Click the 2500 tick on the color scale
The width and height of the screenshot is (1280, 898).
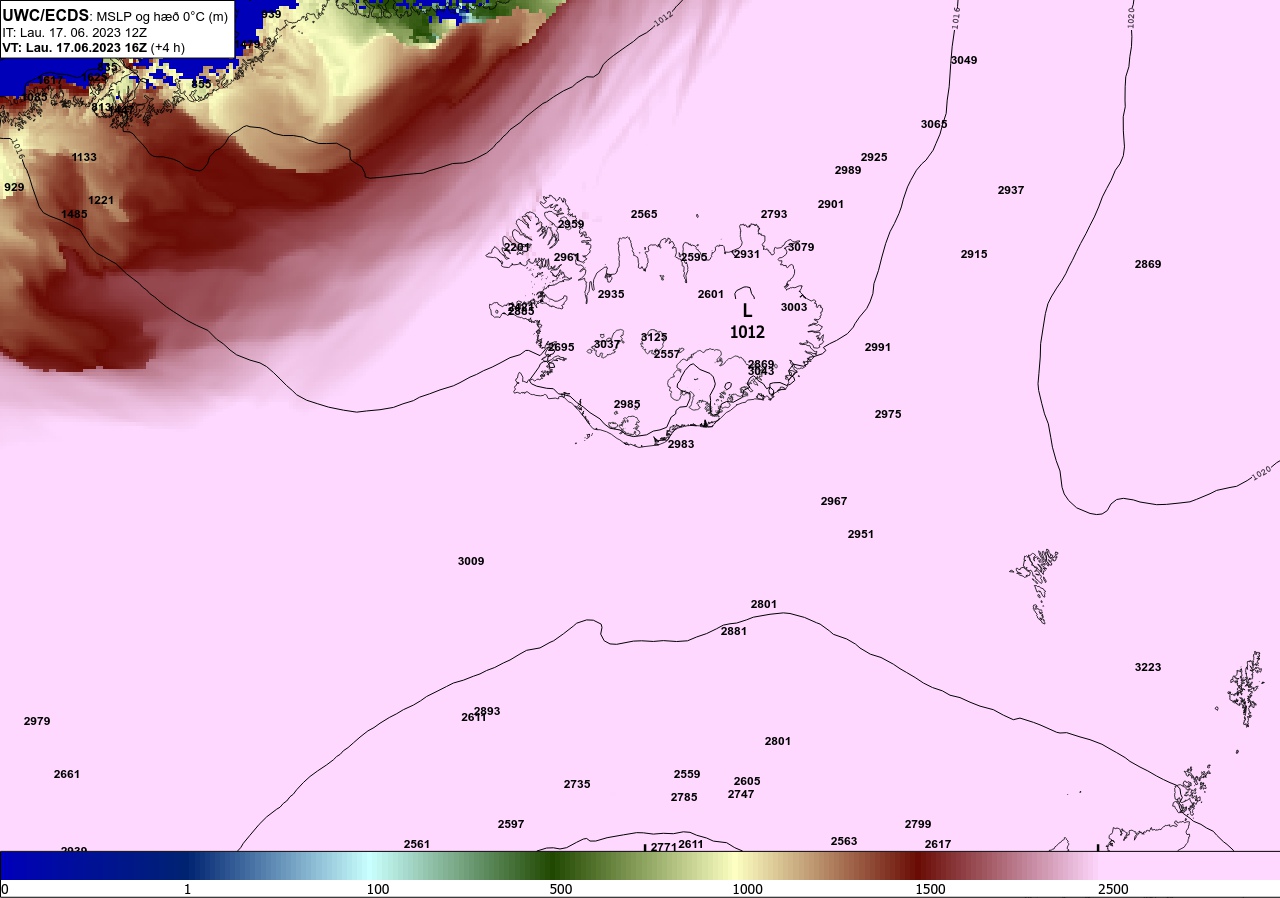coord(1113,889)
